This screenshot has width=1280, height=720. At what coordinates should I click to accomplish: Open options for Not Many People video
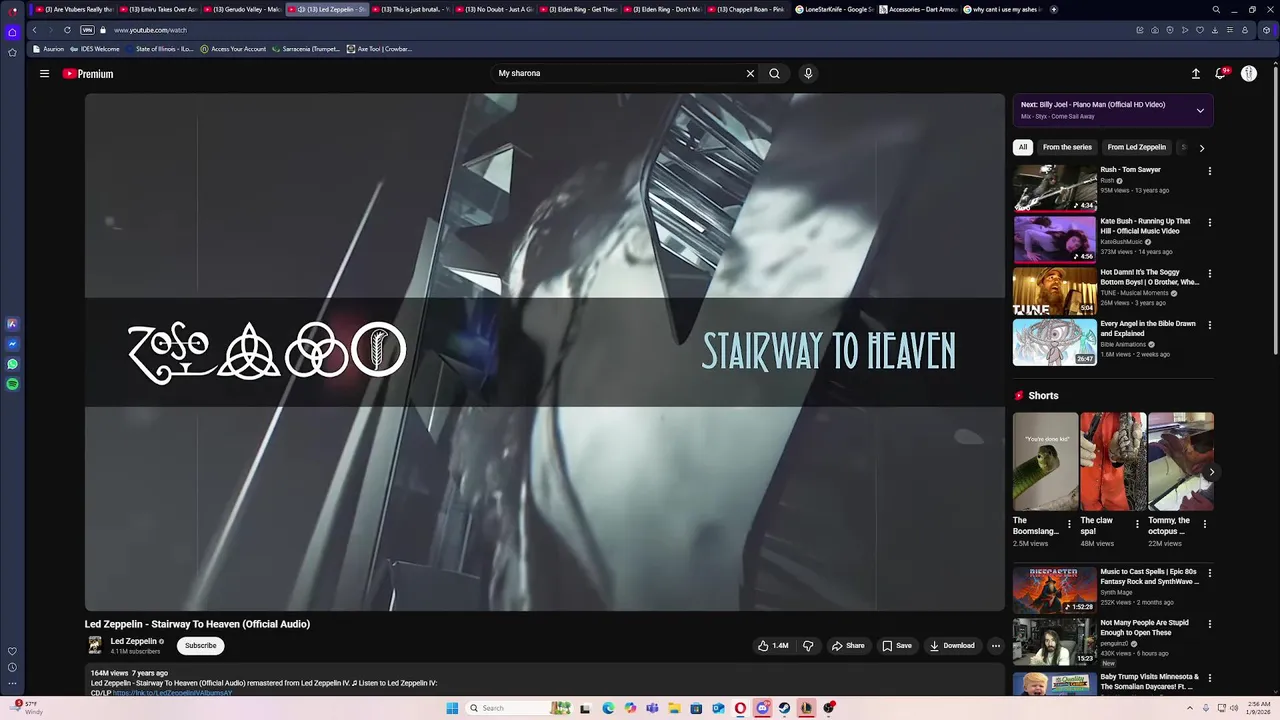1209,624
